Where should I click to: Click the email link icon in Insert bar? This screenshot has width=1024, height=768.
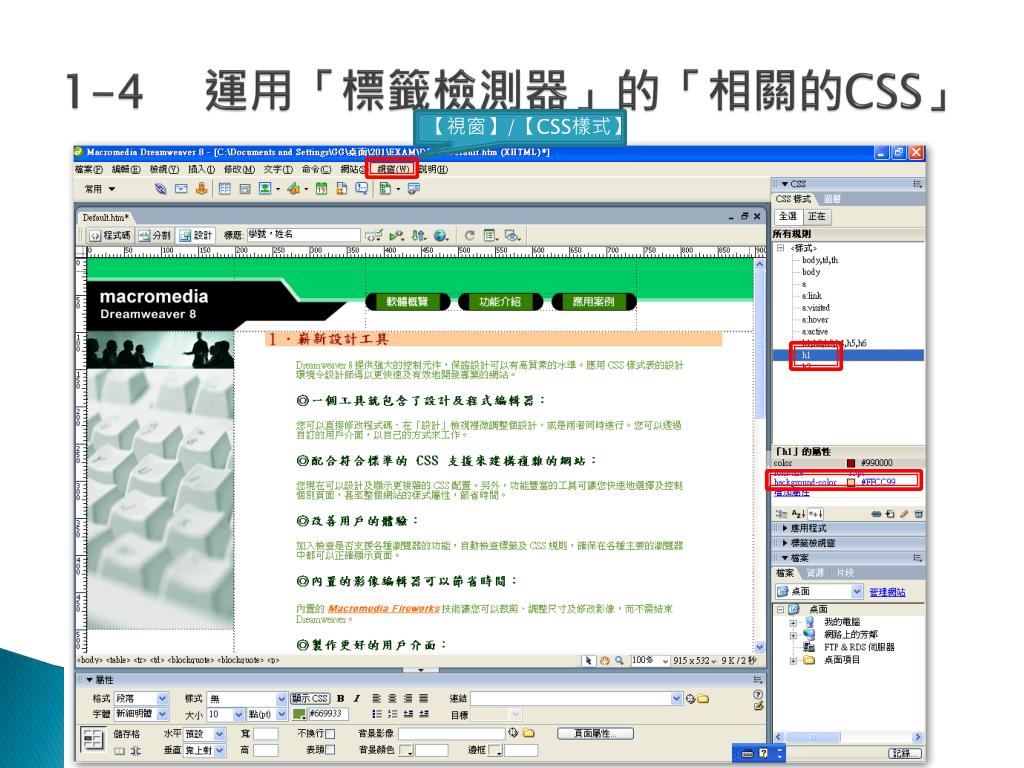(x=181, y=189)
